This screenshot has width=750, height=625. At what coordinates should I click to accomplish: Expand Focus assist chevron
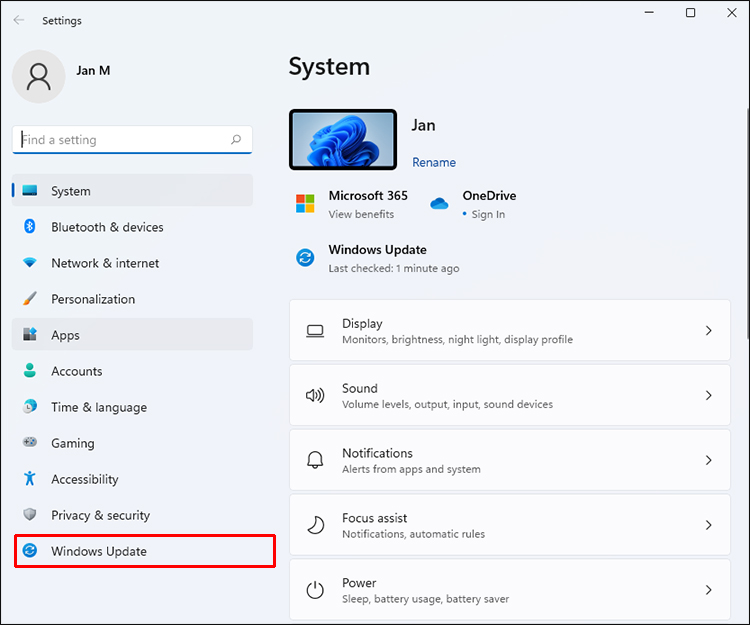pyautogui.click(x=708, y=525)
